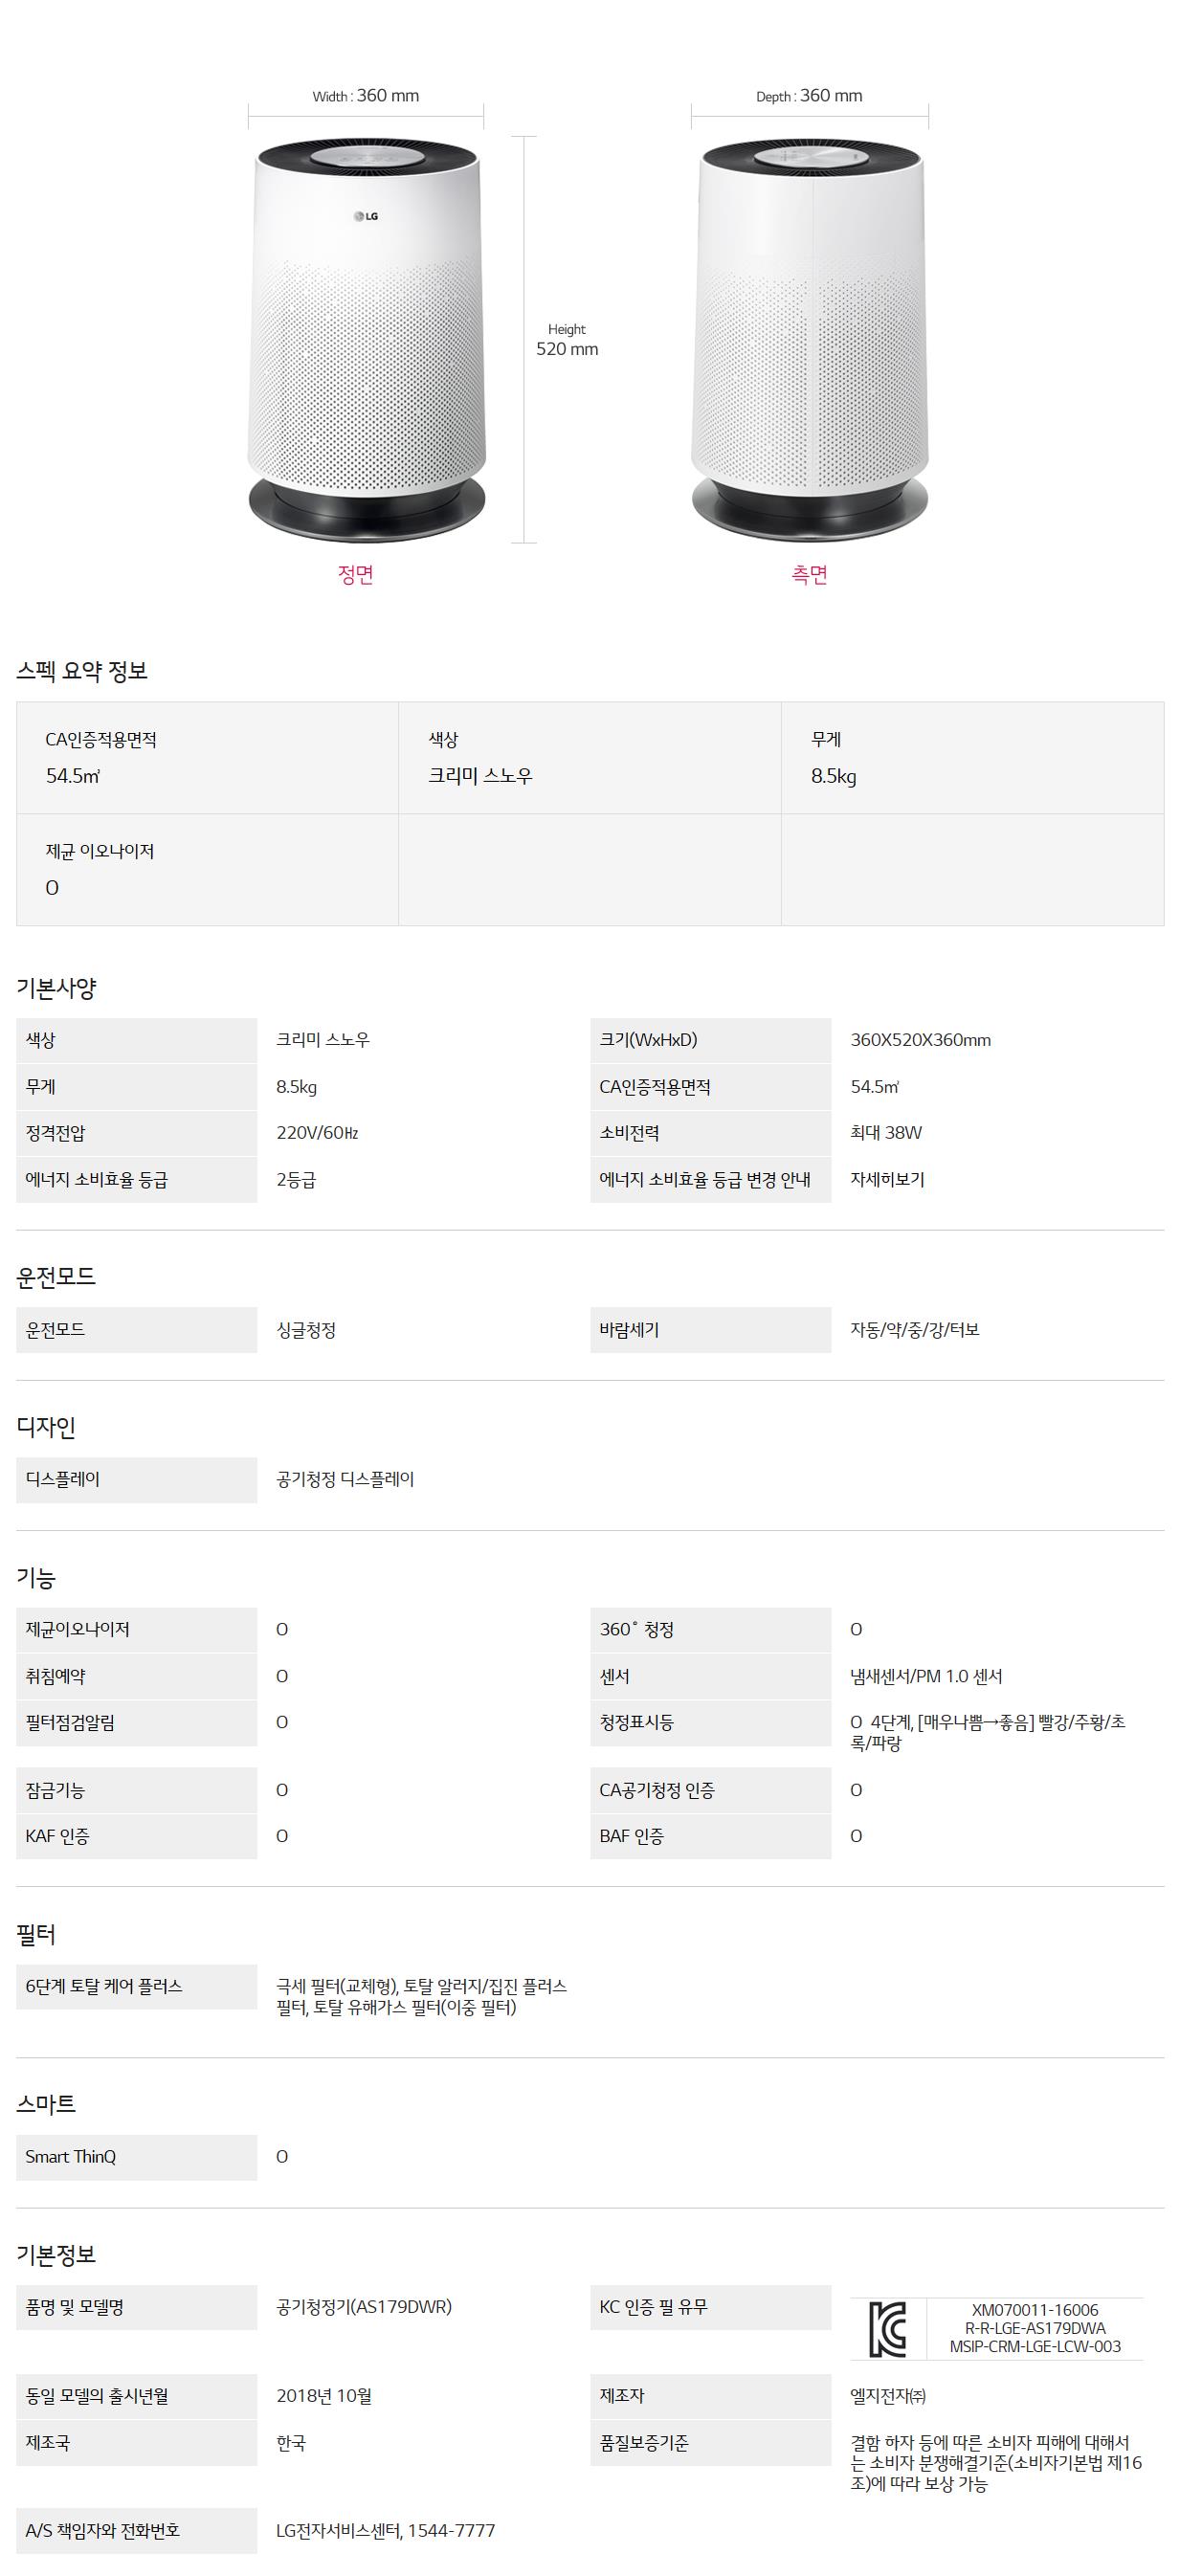Click the 스펙 요약 정보 heading
Image resolution: width=1180 pixels, height=2576 pixels.
tap(82, 671)
